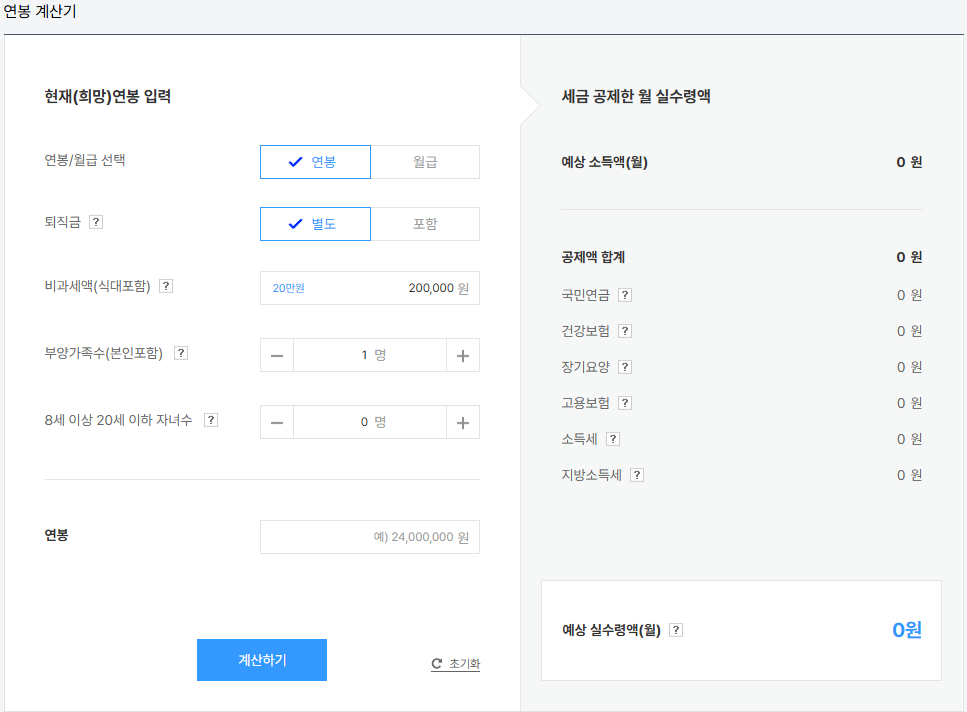Show help for 고용보험 deduction
Screen dimensions: 967x712
pyautogui.click(x=625, y=403)
